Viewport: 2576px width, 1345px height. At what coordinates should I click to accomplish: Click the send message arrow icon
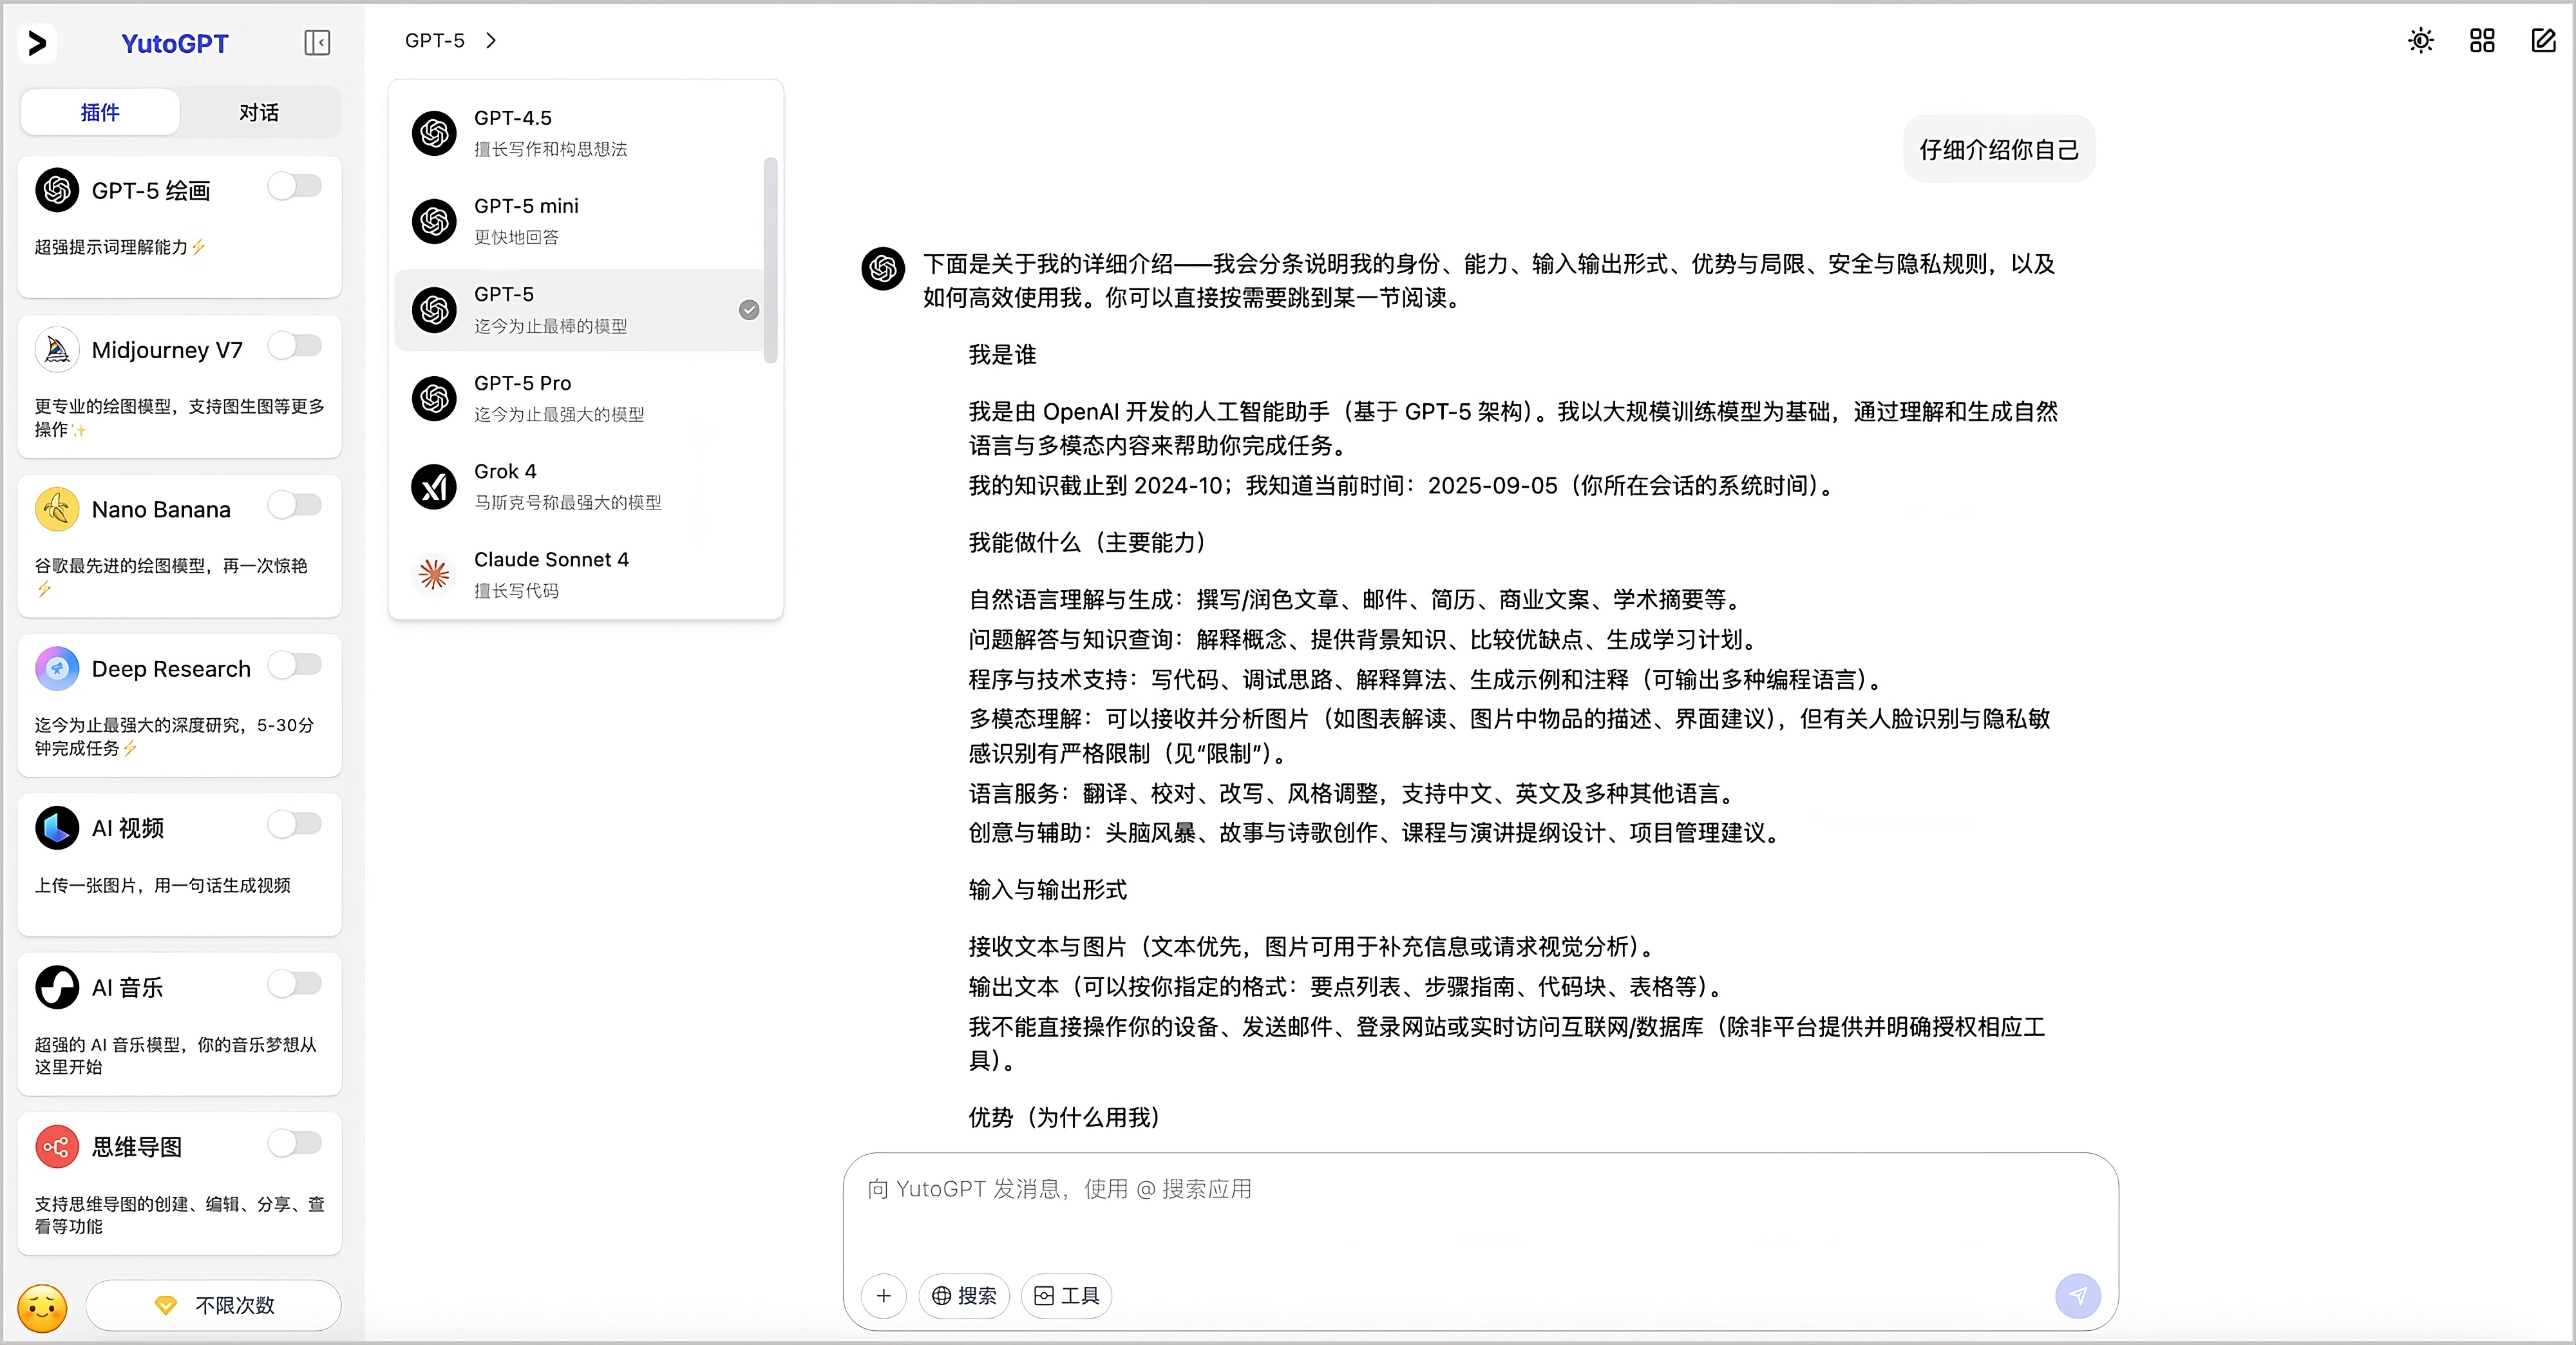(x=2077, y=1296)
